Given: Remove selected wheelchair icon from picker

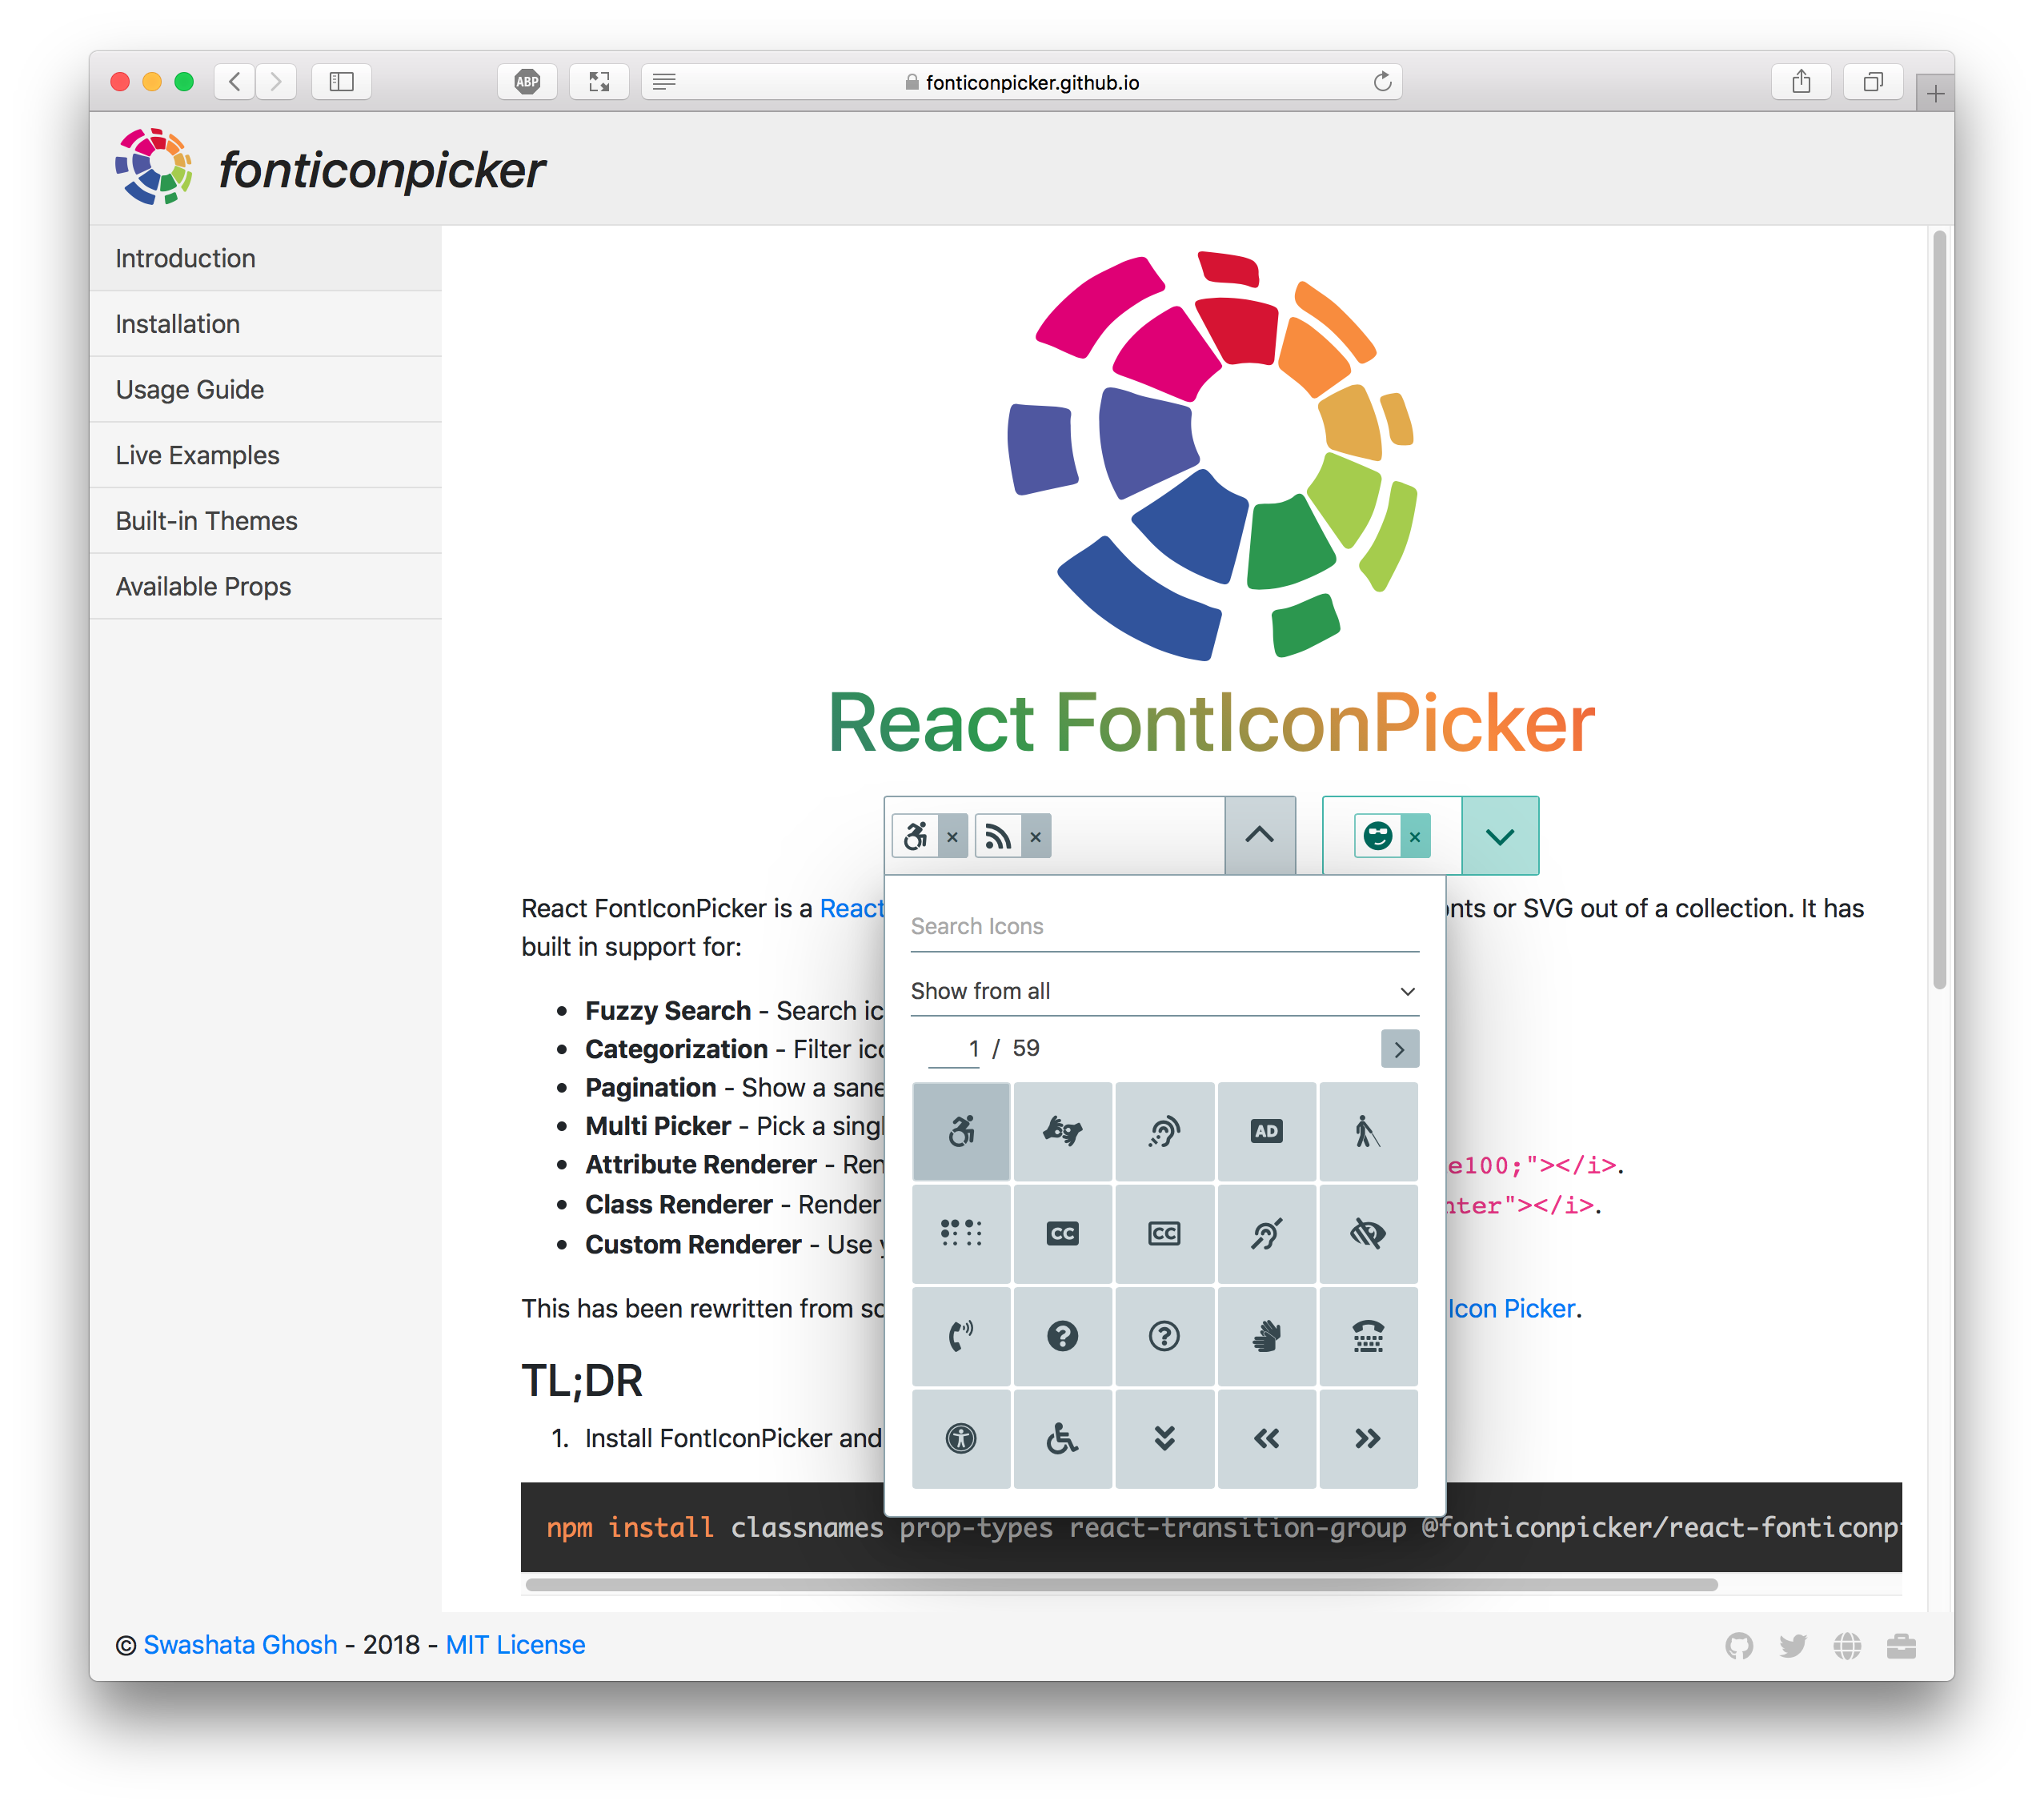Looking at the screenshot, I should 952,837.
